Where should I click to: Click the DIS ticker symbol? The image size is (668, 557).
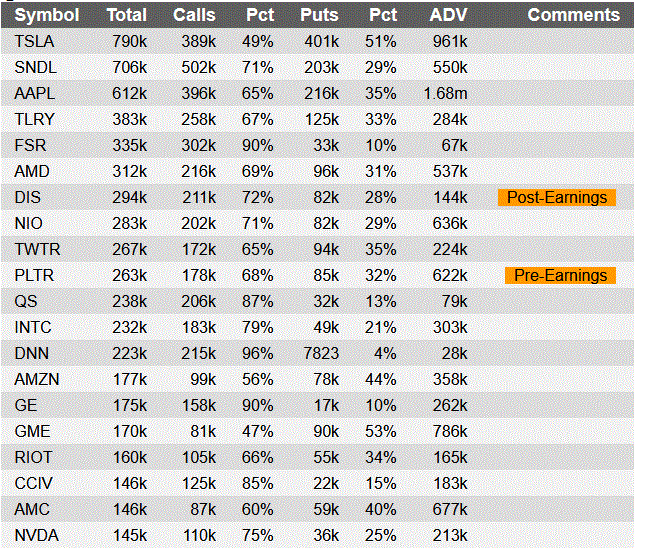pos(28,197)
